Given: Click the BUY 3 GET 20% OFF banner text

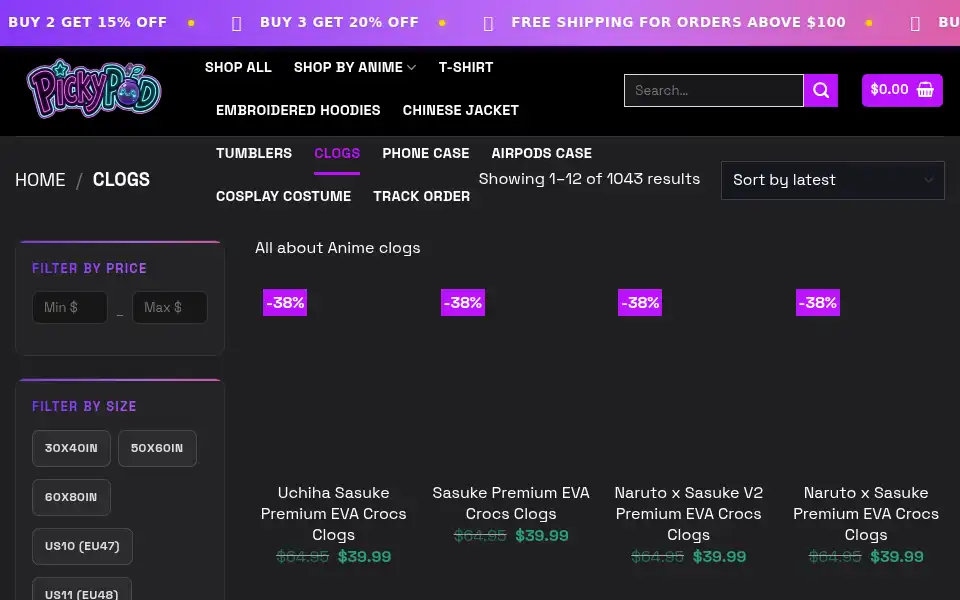Looking at the screenshot, I should tap(339, 23).
